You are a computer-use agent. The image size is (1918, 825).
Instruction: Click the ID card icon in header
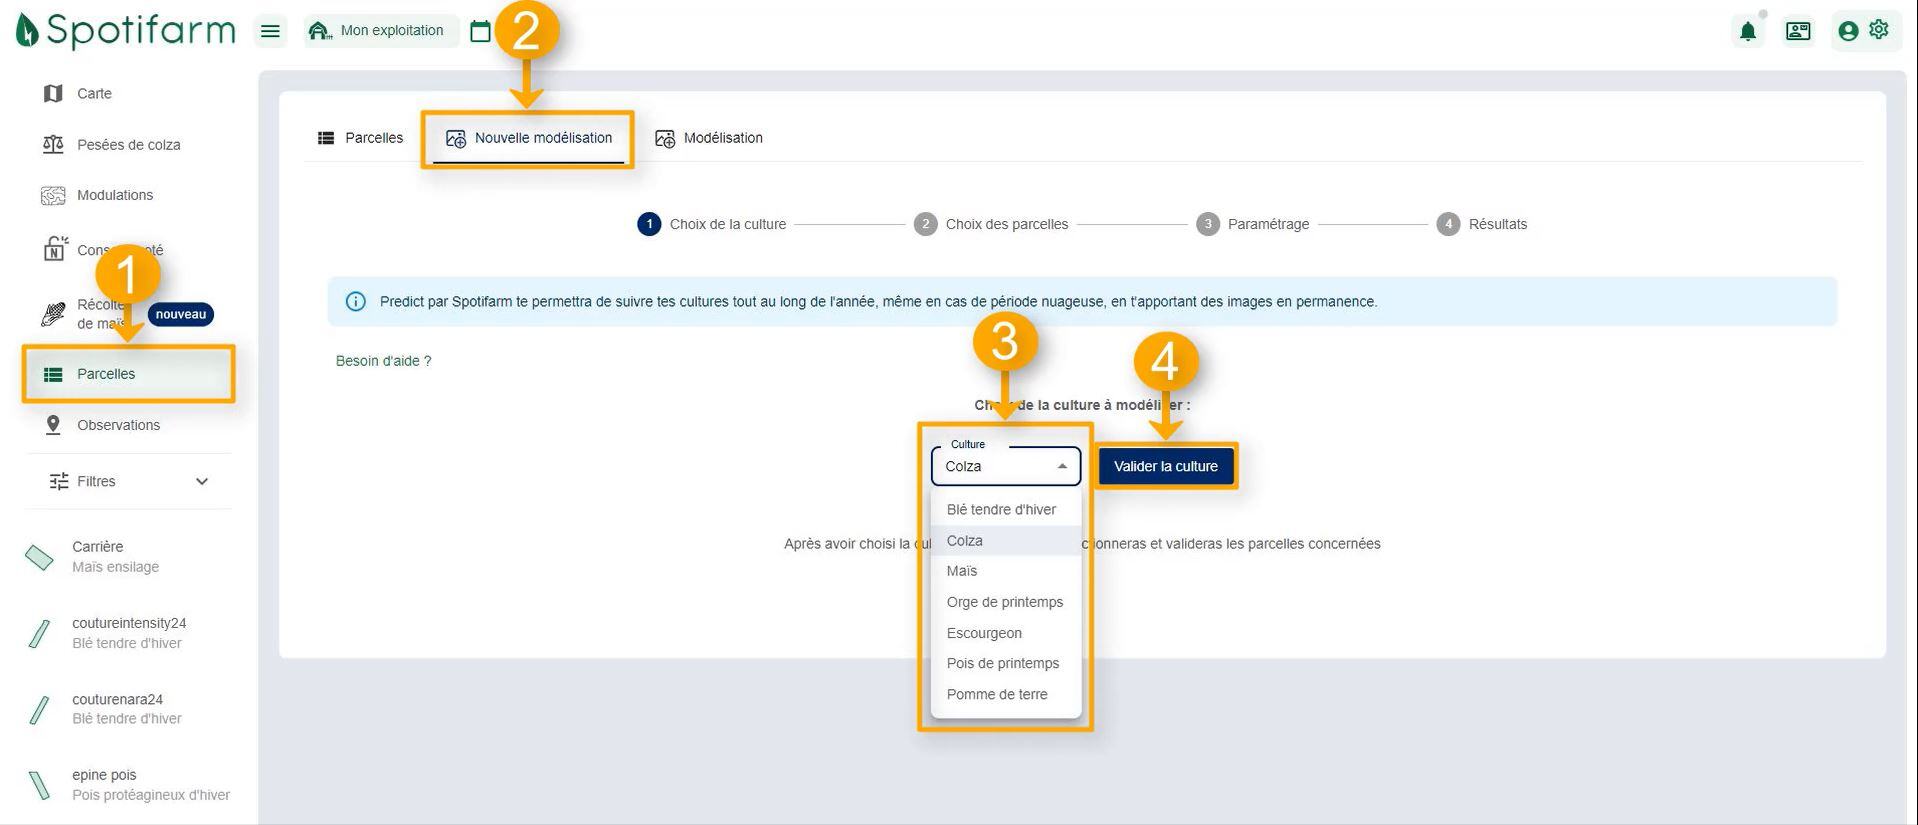tap(1797, 31)
